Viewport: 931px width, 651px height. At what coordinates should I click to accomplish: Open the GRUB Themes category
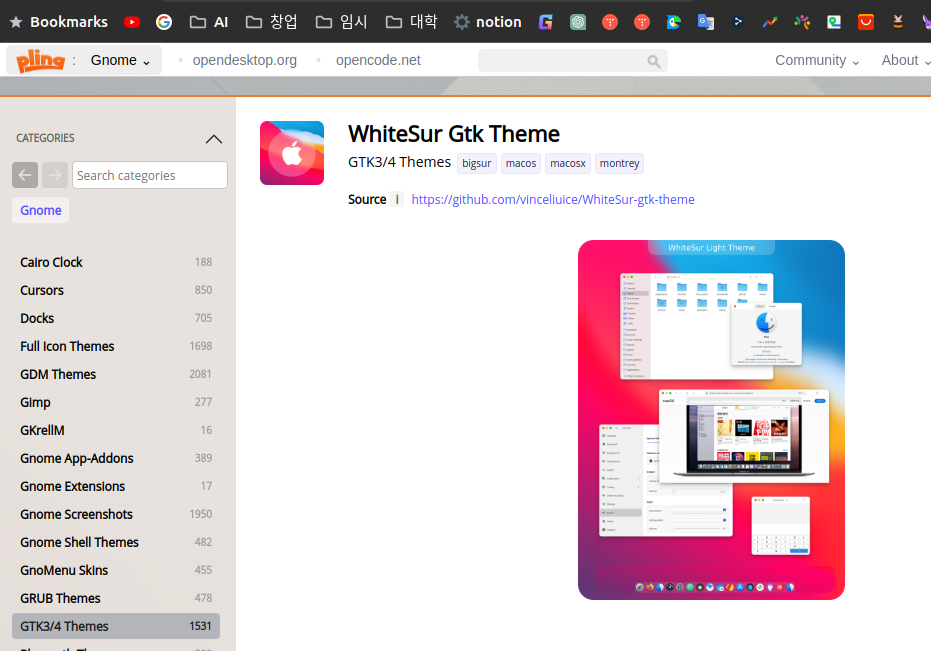pos(116,598)
